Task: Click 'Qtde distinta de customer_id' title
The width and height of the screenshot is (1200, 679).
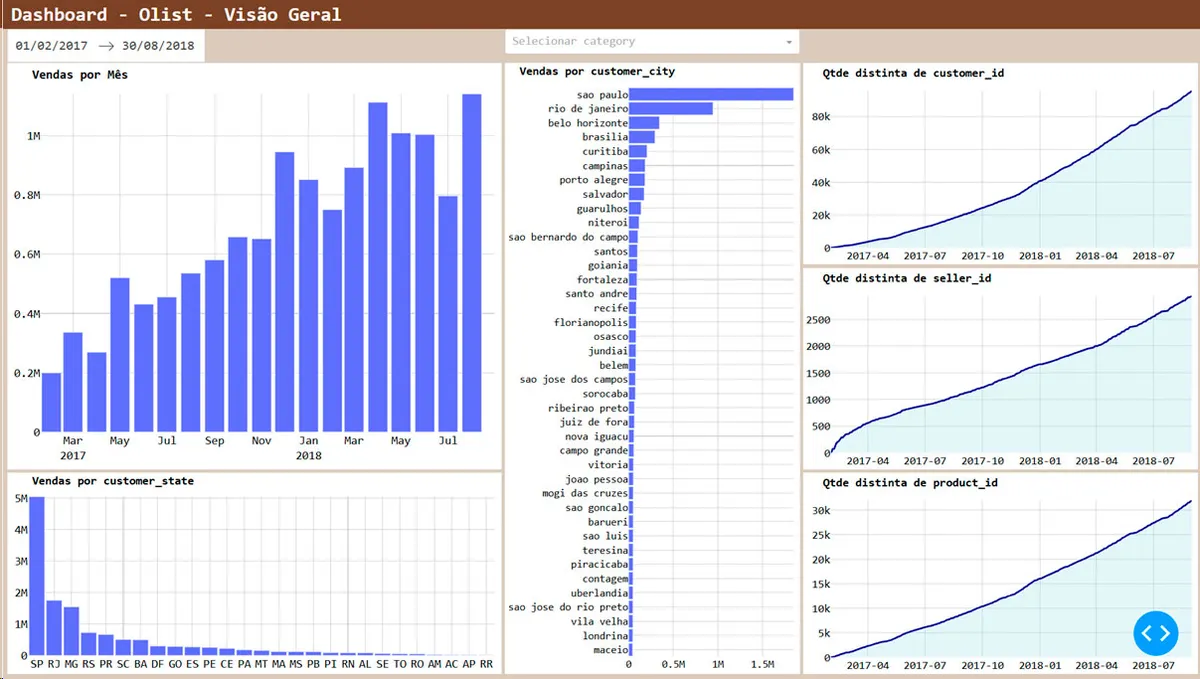Action: pyautogui.click(x=913, y=73)
